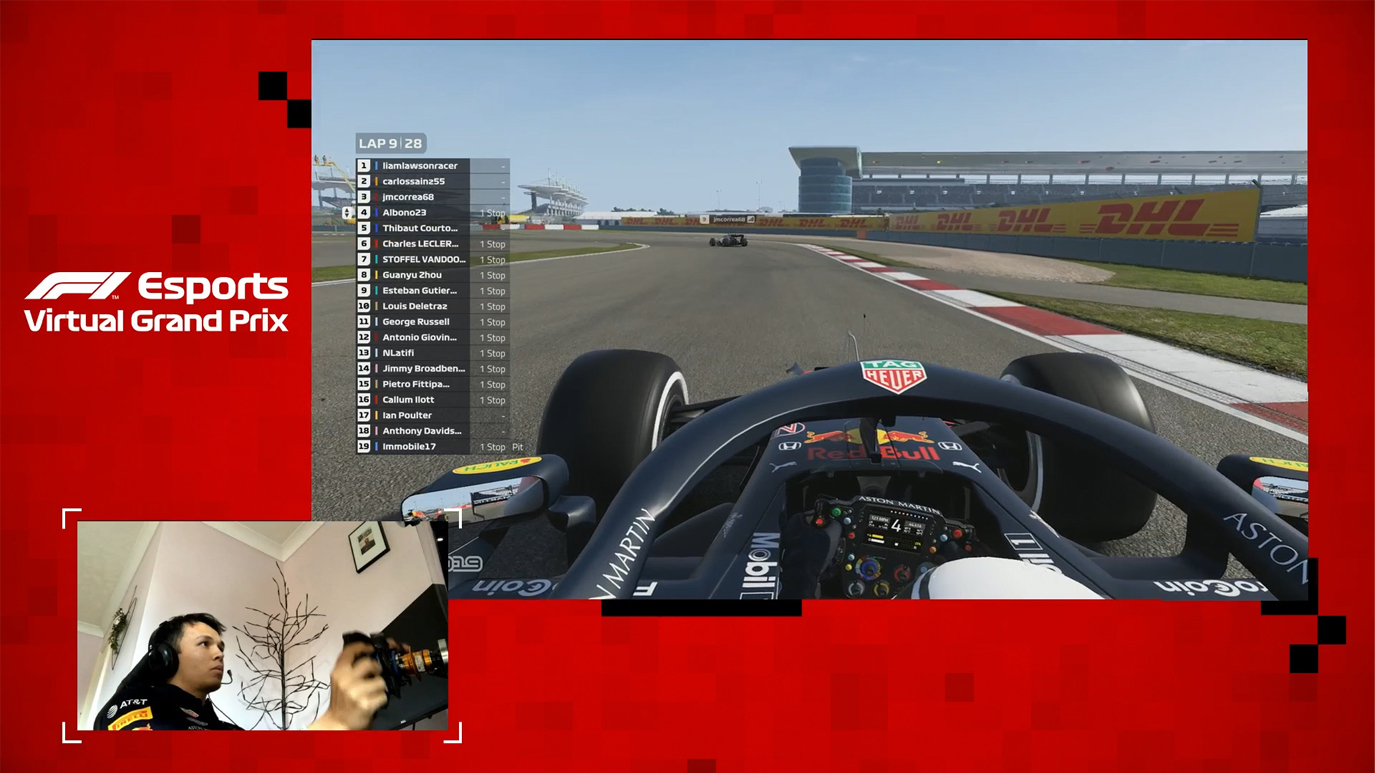This screenshot has width=1375, height=773.
Task: Click the steering wheel gear display
Action: click(x=897, y=528)
